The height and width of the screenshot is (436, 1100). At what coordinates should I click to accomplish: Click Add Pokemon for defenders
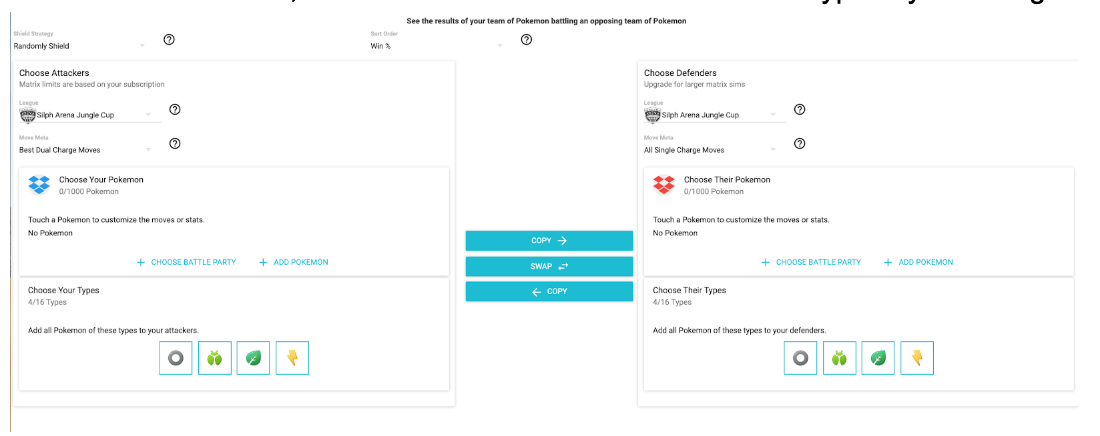pyautogui.click(x=918, y=262)
